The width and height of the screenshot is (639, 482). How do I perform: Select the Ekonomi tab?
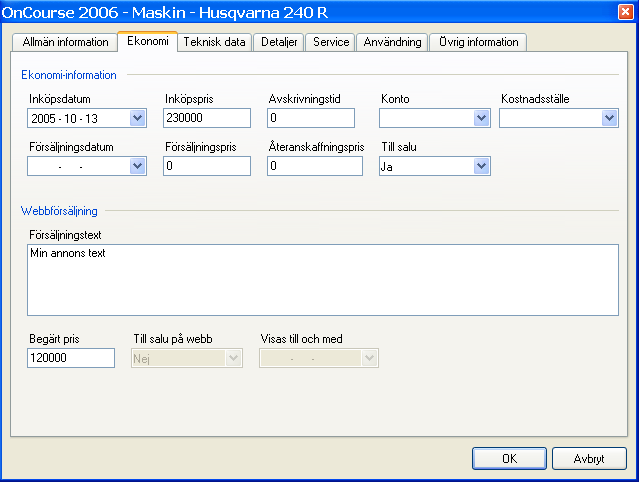(x=148, y=41)
